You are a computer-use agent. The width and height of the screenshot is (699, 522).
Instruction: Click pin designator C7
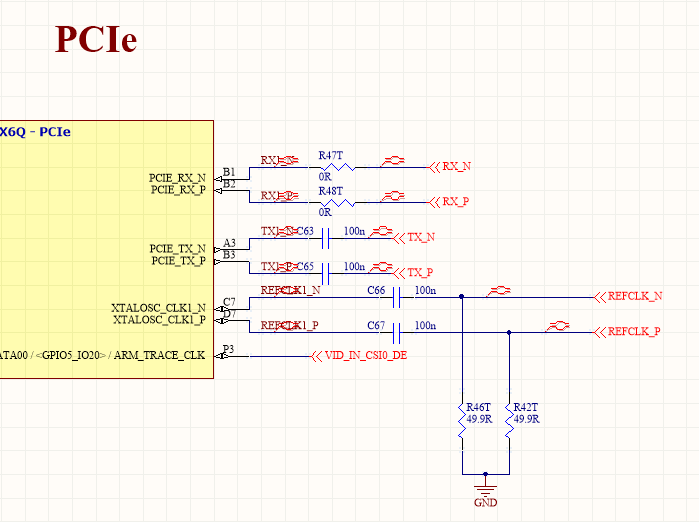[229, 302]
